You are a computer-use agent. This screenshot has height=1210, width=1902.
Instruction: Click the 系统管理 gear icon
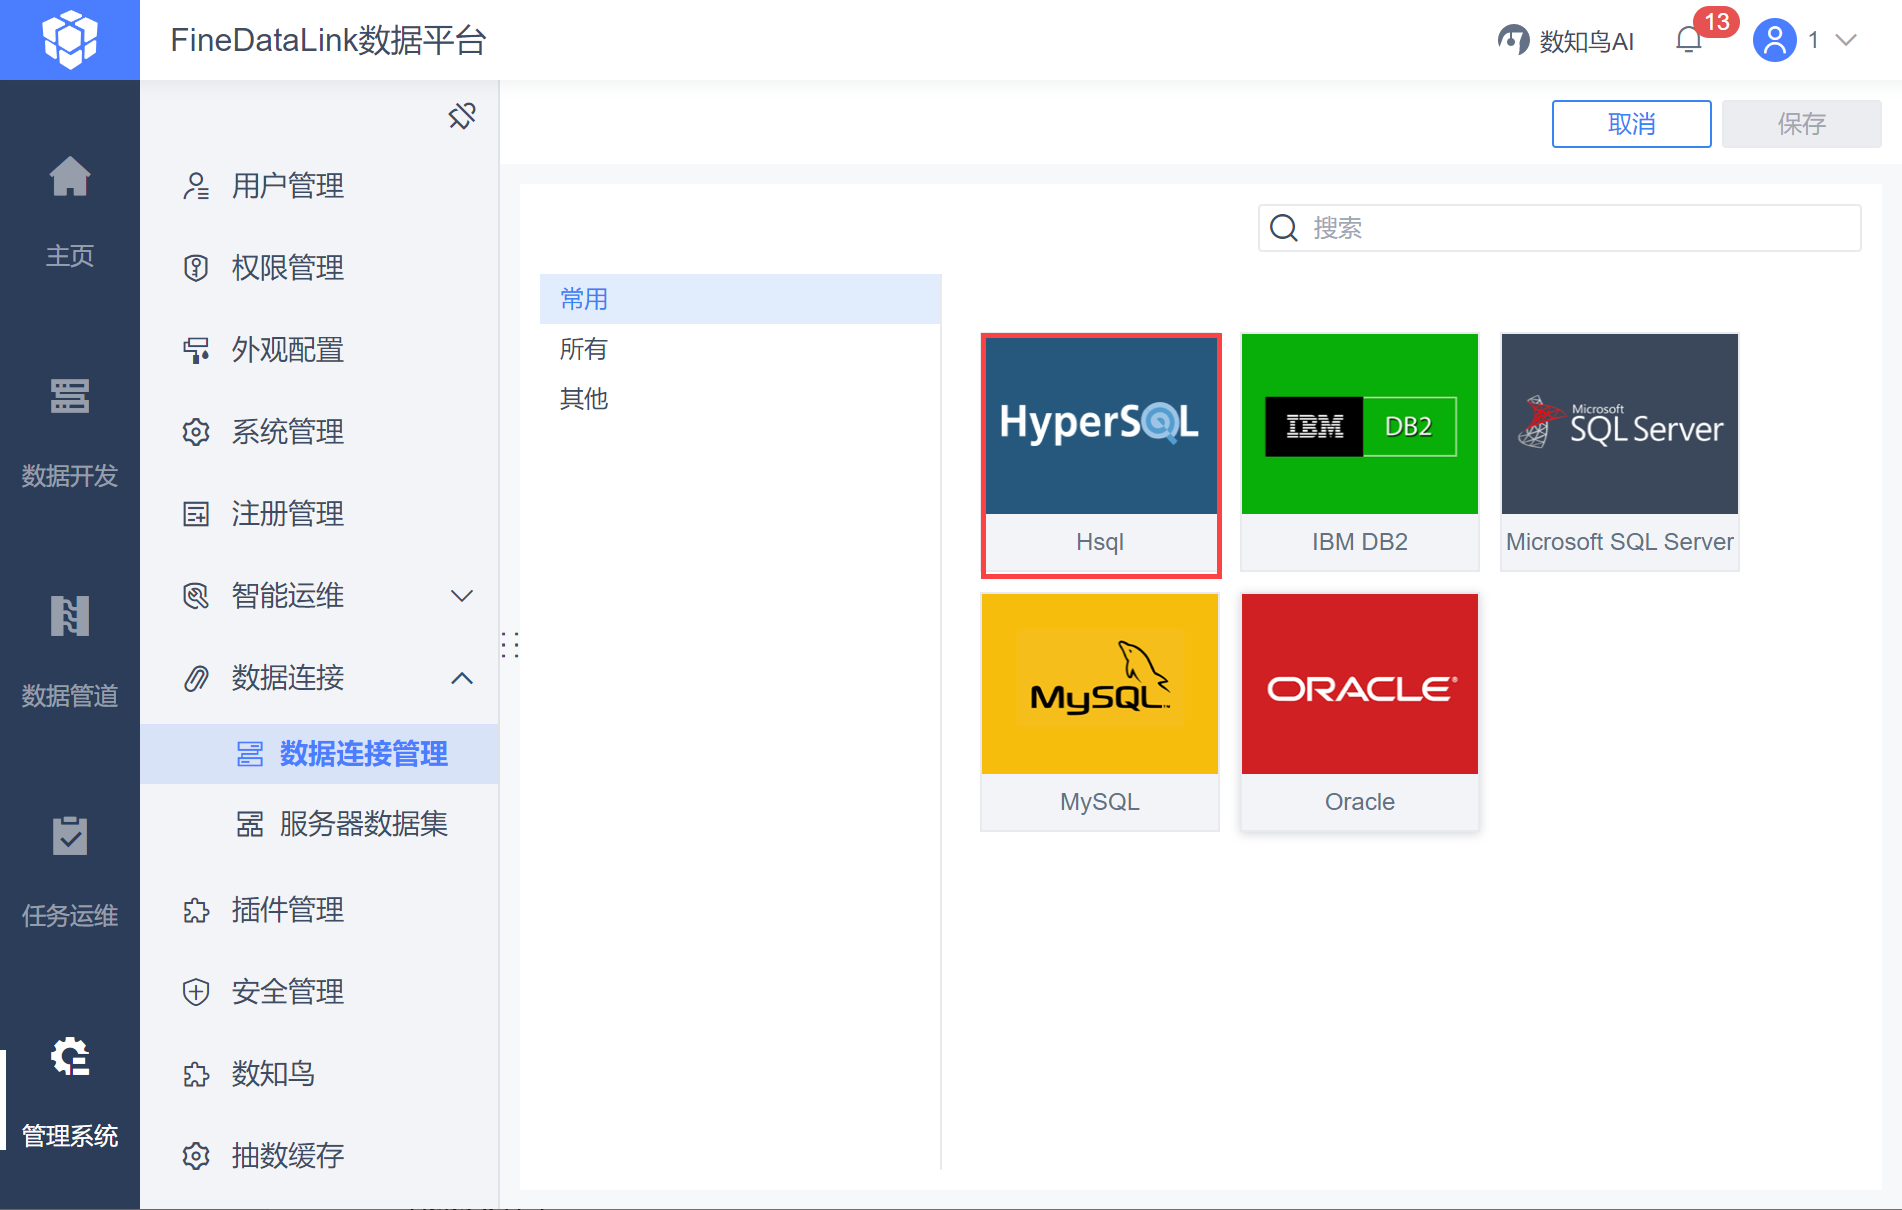pos(196,432)
